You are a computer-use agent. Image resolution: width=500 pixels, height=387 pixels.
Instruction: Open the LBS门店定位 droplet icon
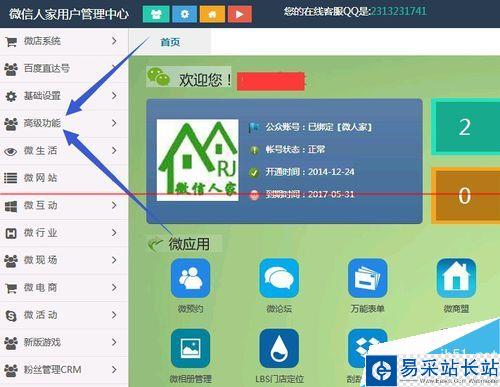tap(279, 348)
